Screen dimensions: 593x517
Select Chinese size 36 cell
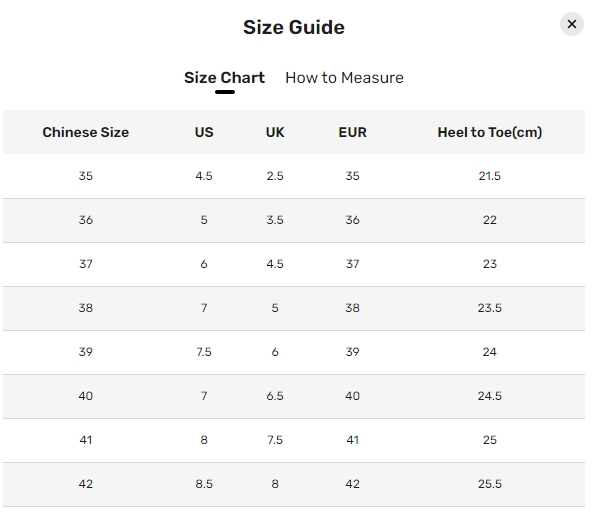coord(86,220)
